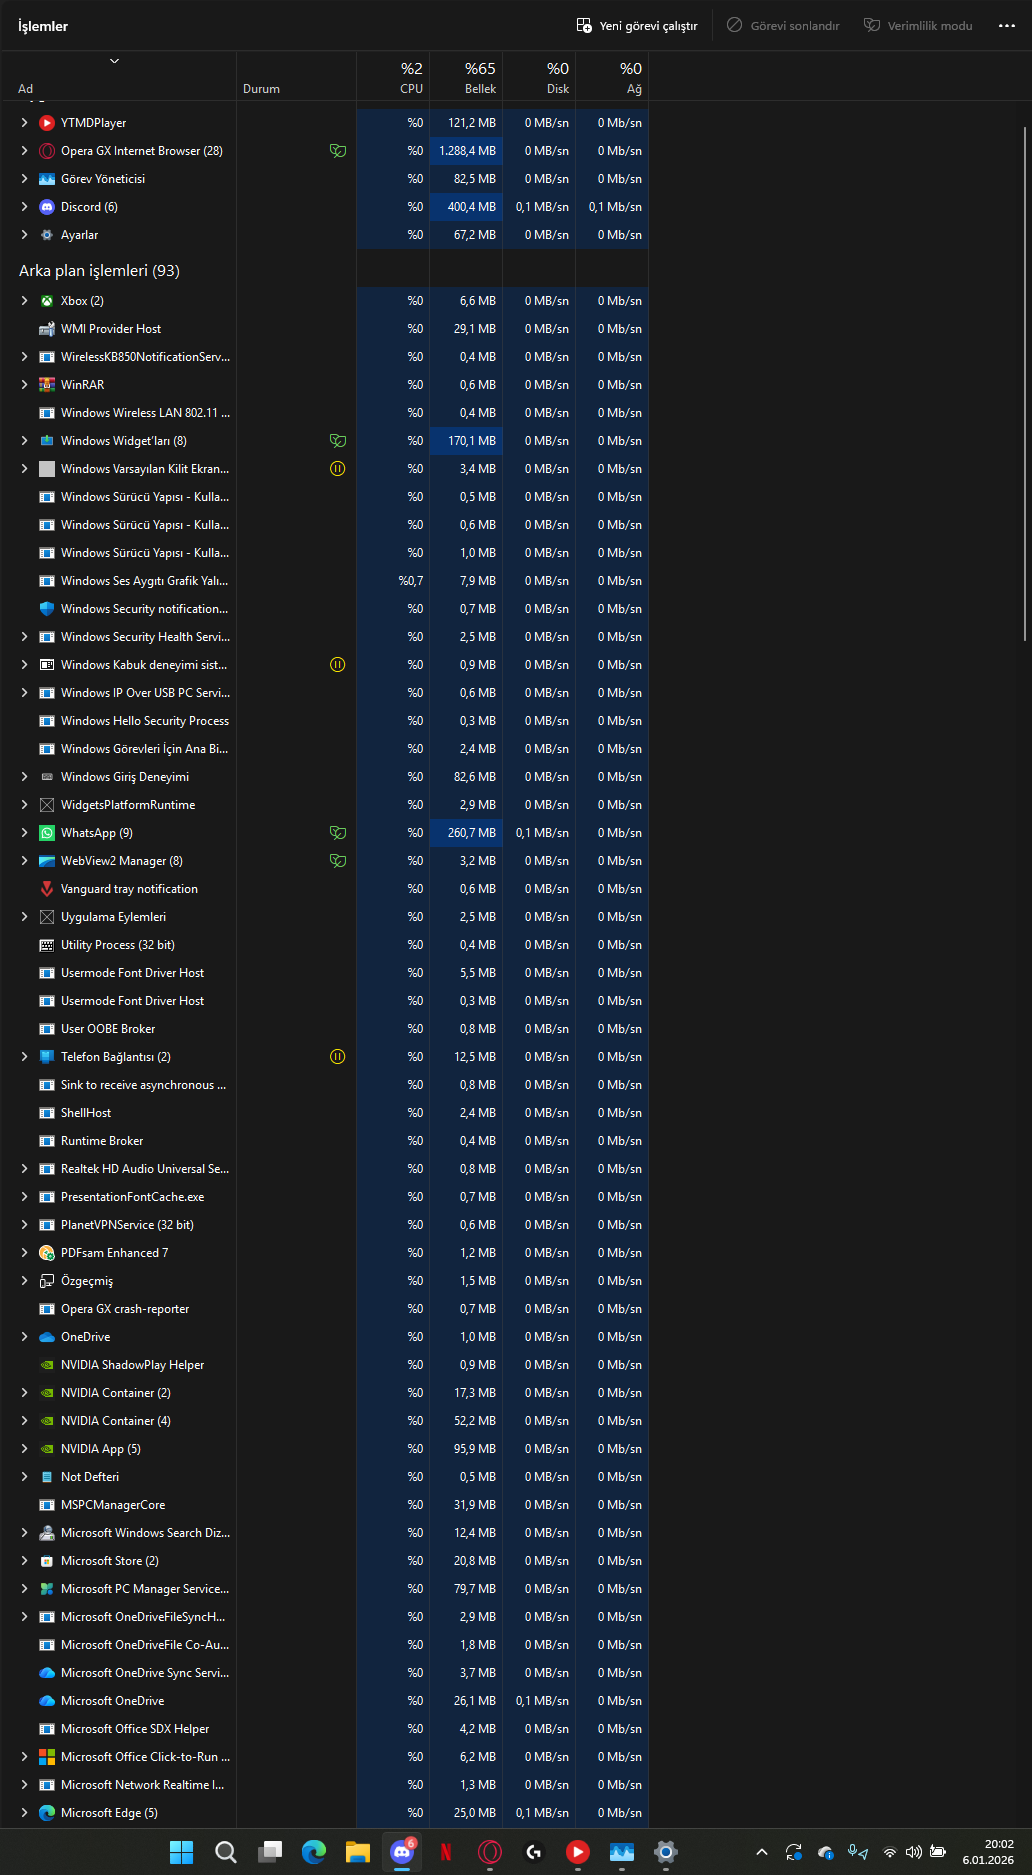Sort by the Durum status column

296,77
